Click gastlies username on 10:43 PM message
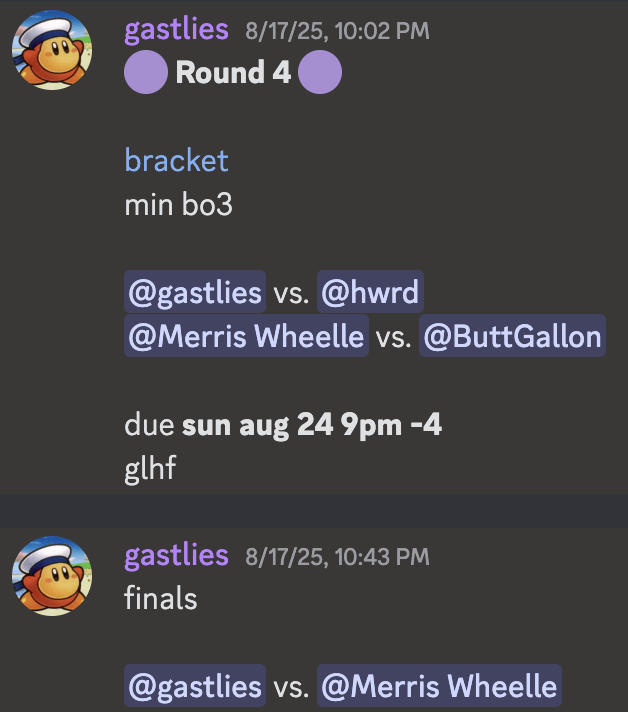 [176, 556]
